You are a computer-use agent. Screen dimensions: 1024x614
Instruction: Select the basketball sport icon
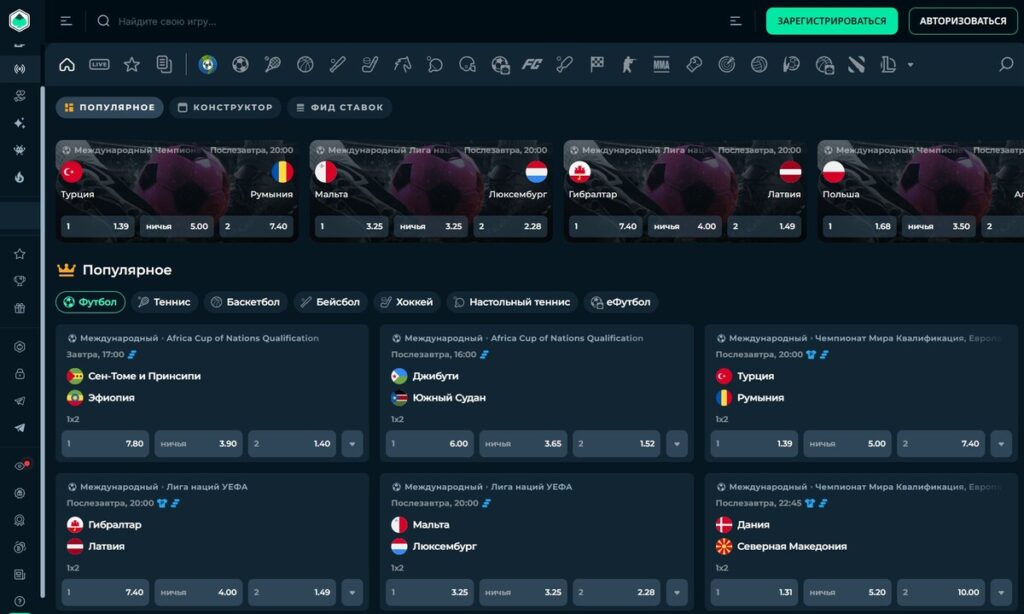pos(305,64)
